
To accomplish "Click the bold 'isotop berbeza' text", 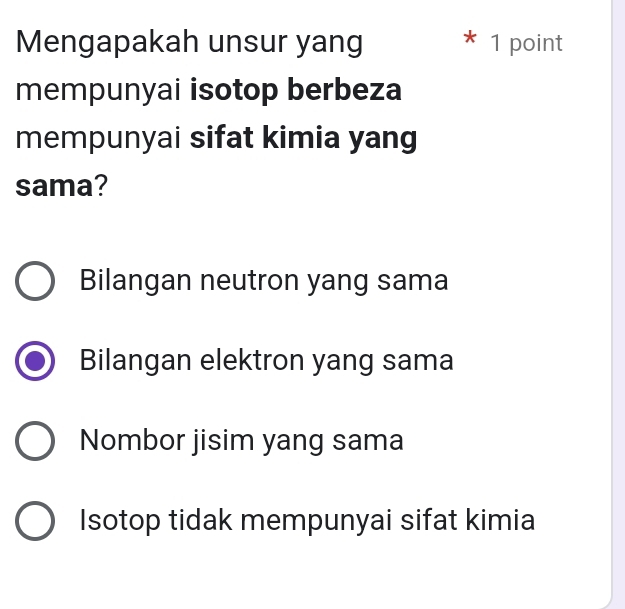I will click(x=296, y=90).
